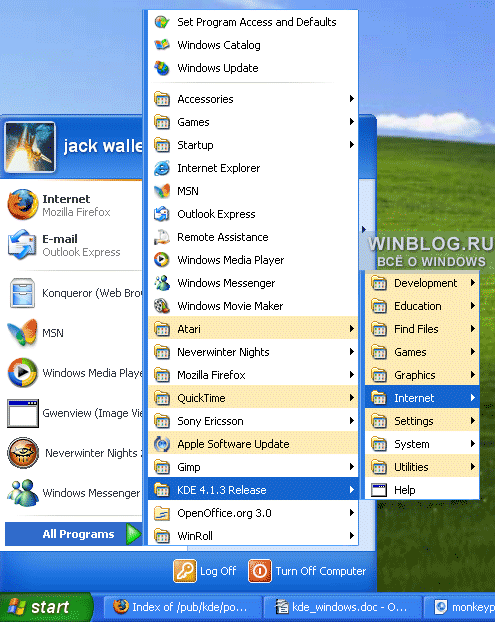Open the WinRoll program folder
This screenshot has width=495, height=622.
point(253,536)
